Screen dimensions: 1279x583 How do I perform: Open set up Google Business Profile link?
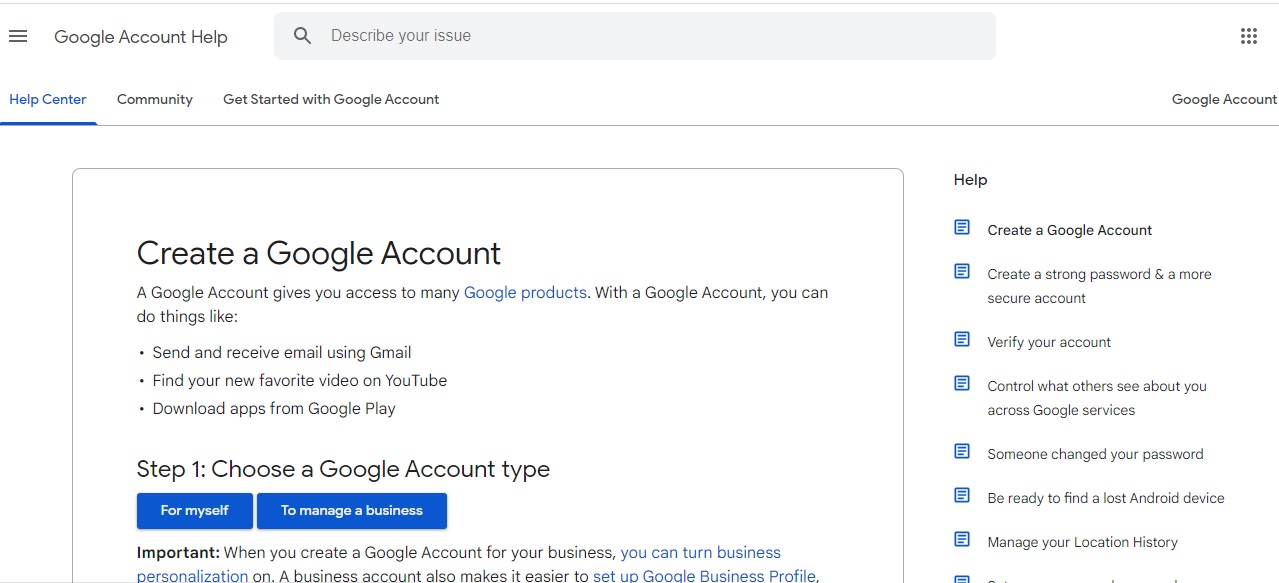click(x=705, y=576)
